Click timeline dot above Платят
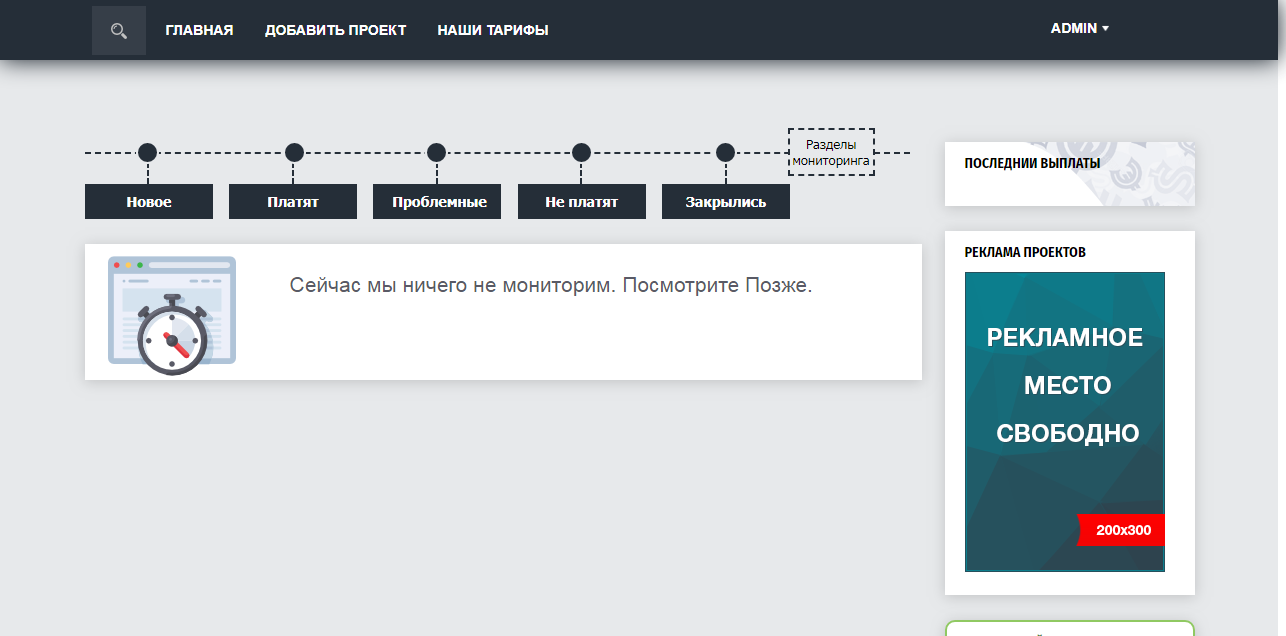 [x=294, y=153]
